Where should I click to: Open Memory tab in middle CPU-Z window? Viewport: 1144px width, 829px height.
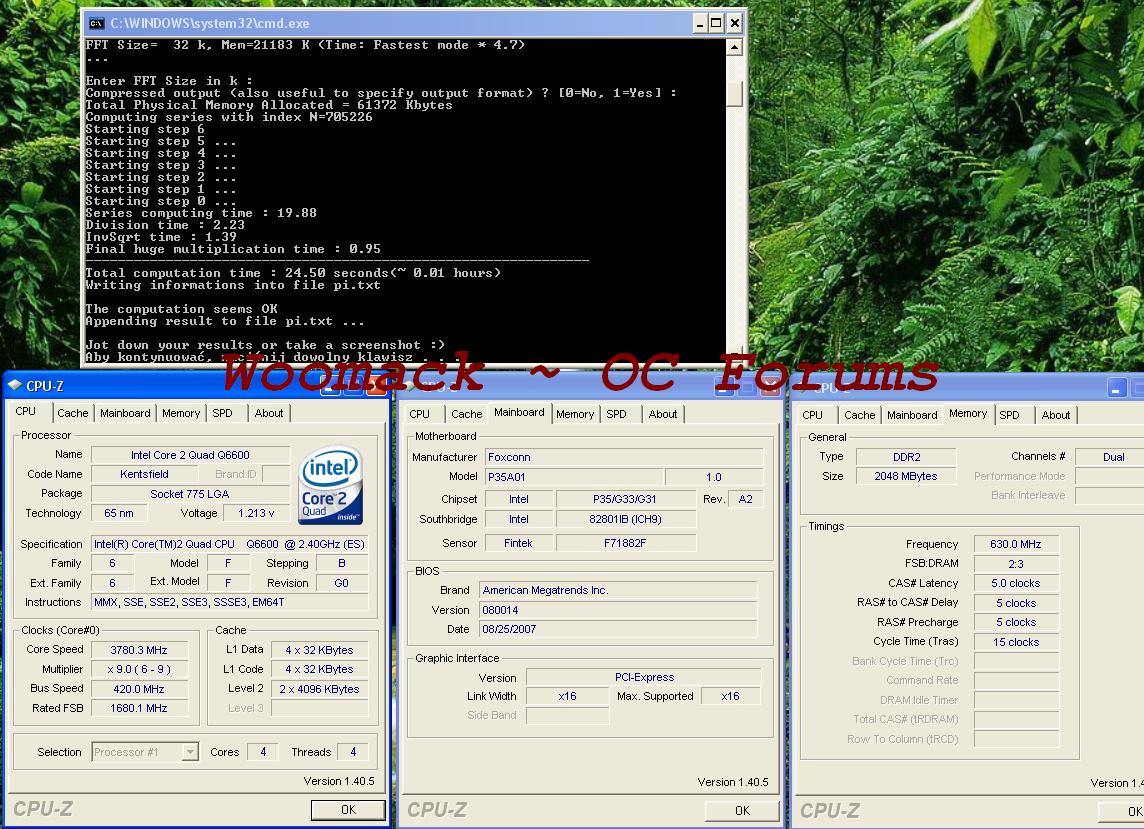pos(575,414)
